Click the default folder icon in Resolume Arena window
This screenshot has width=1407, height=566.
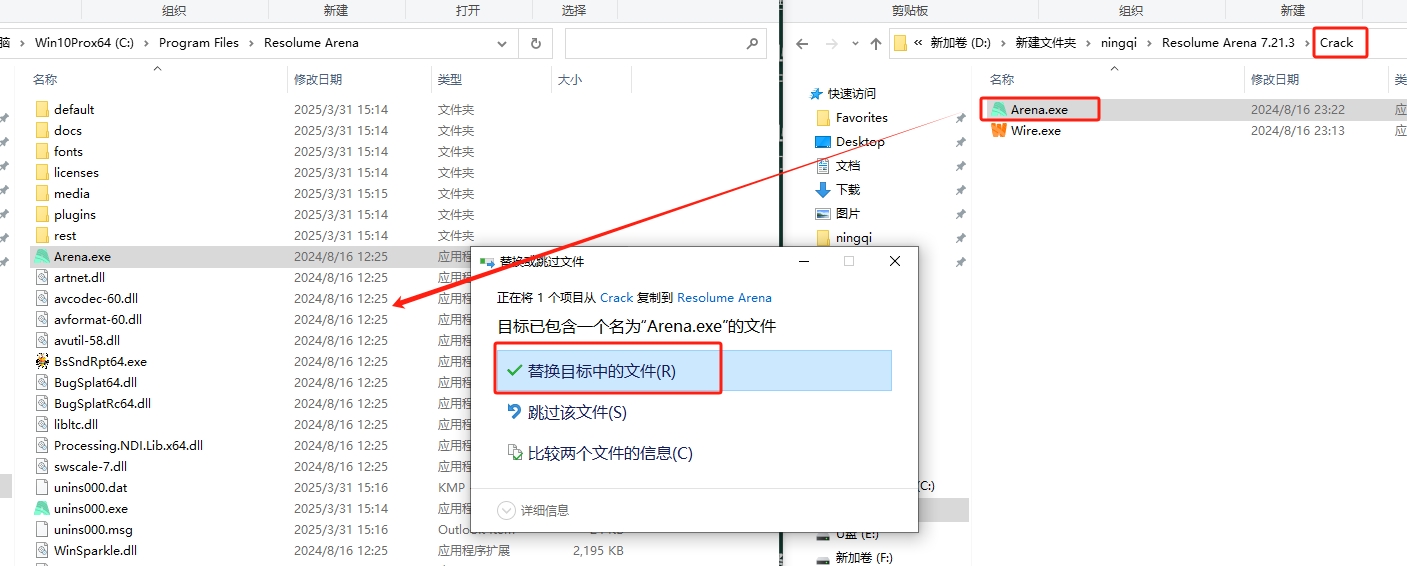coord(42,109)
